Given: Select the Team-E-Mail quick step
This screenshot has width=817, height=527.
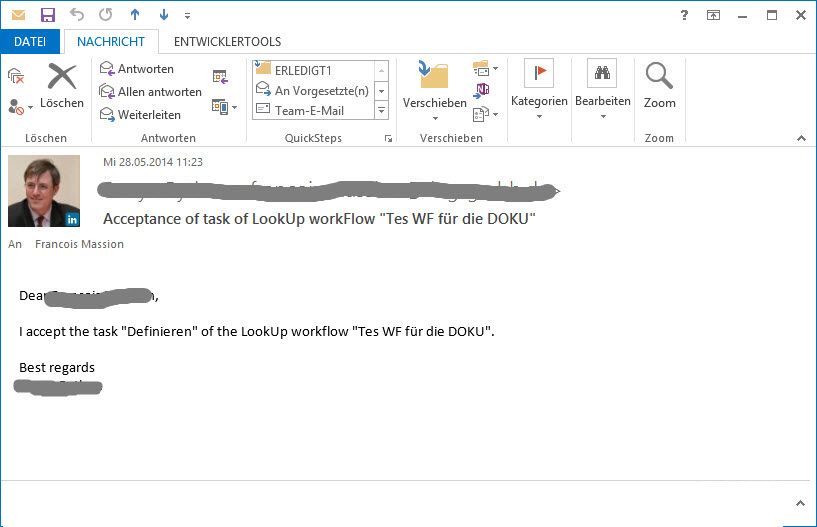Looking at the screenshot, I should point(313,111).
